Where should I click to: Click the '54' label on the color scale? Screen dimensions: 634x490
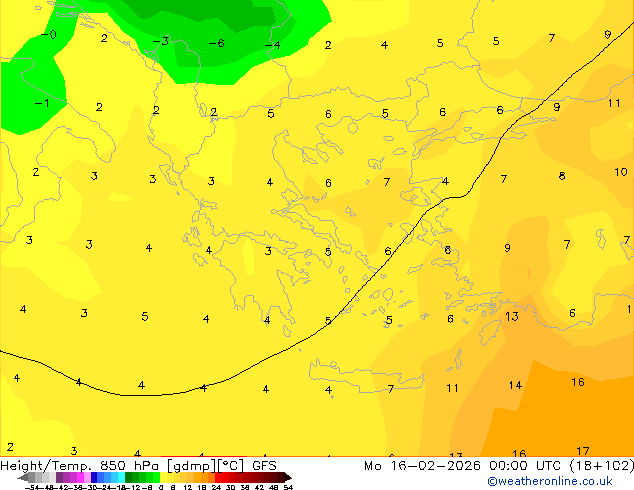tap(288, 487)
